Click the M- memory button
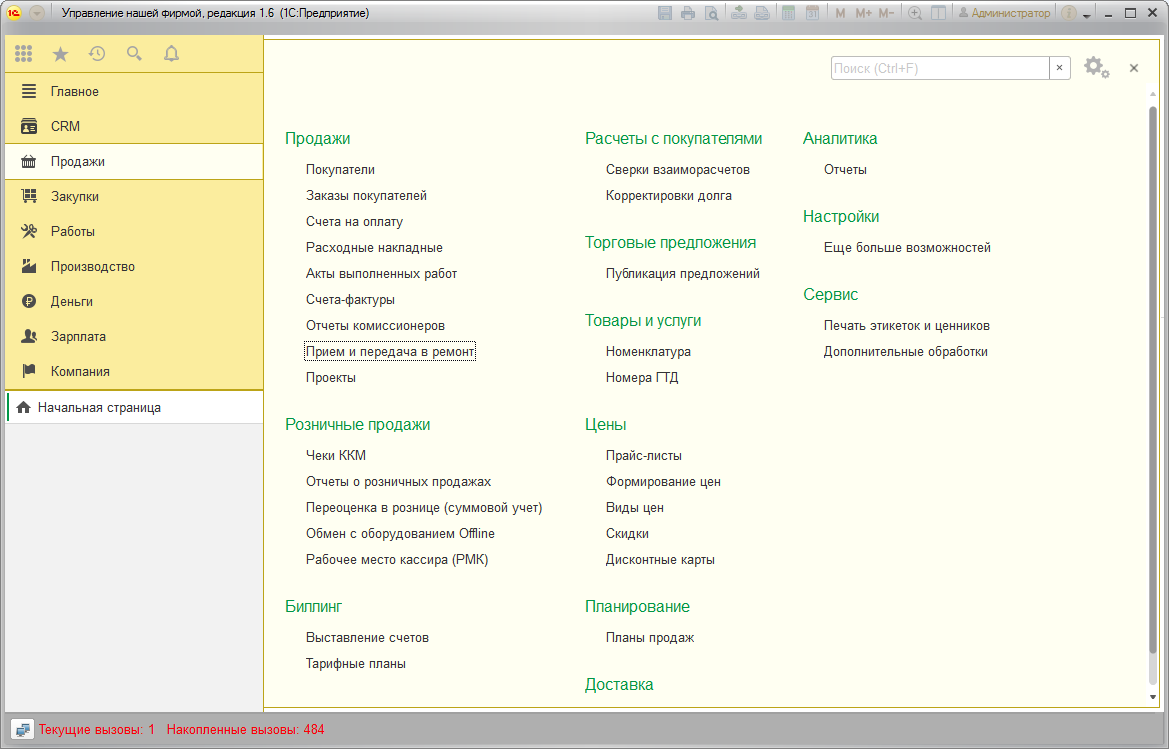The image size is (1169, 749). 886,13
